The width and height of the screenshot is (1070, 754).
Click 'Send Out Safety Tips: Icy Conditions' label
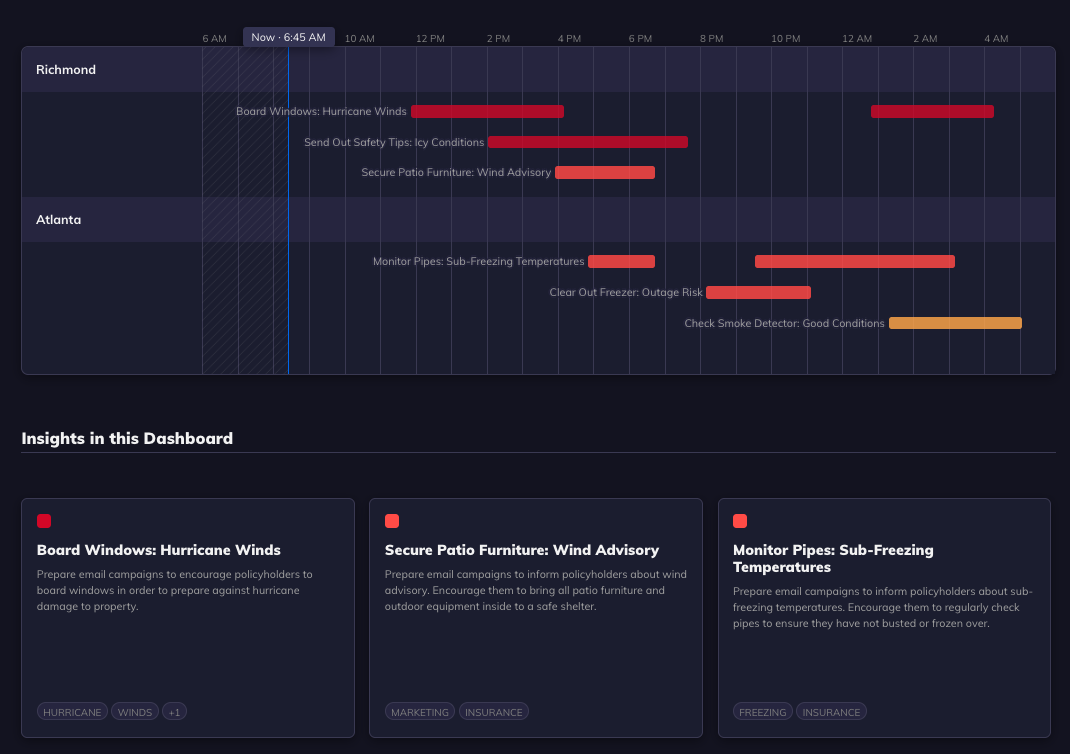(x=394, y=142)
